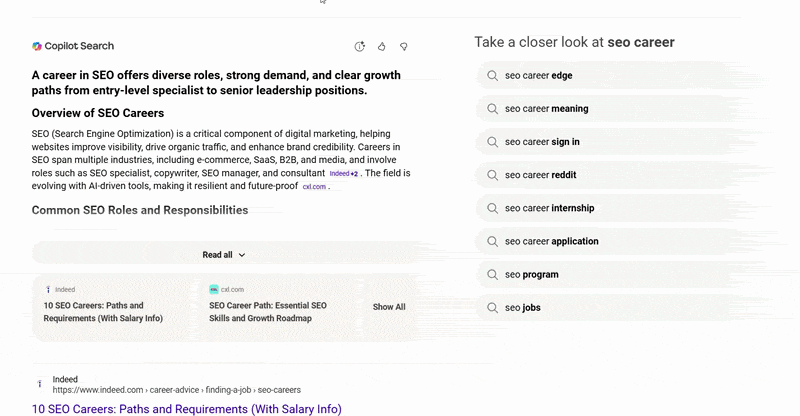Click search icon beside seo career application
Image resolution: width=800 pixels, height=416 pixels.
pos(492,241)
